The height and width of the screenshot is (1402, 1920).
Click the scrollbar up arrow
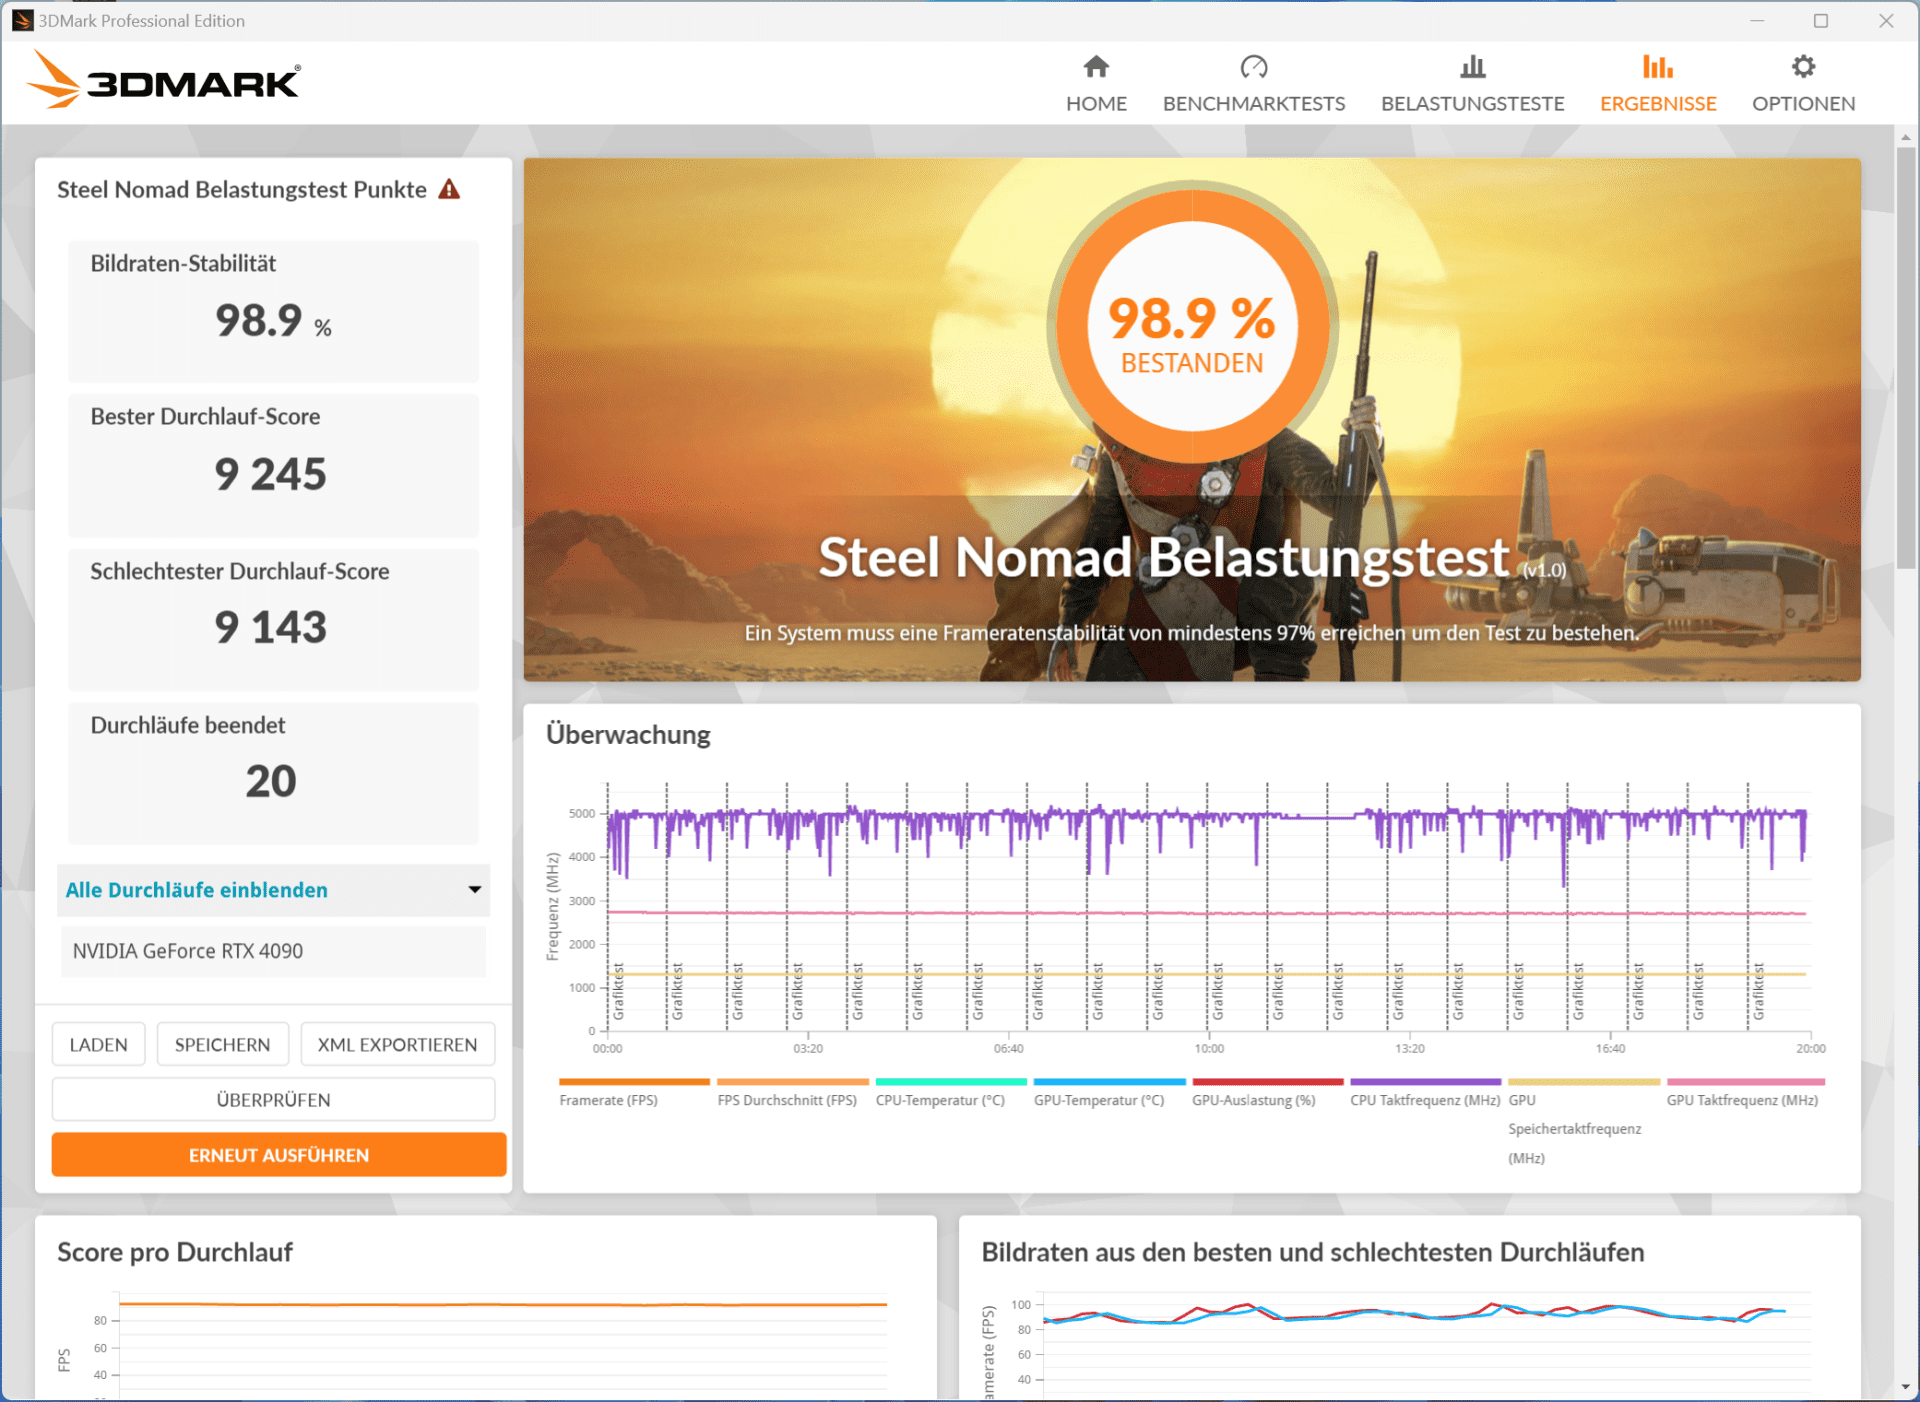[1906, 137]
